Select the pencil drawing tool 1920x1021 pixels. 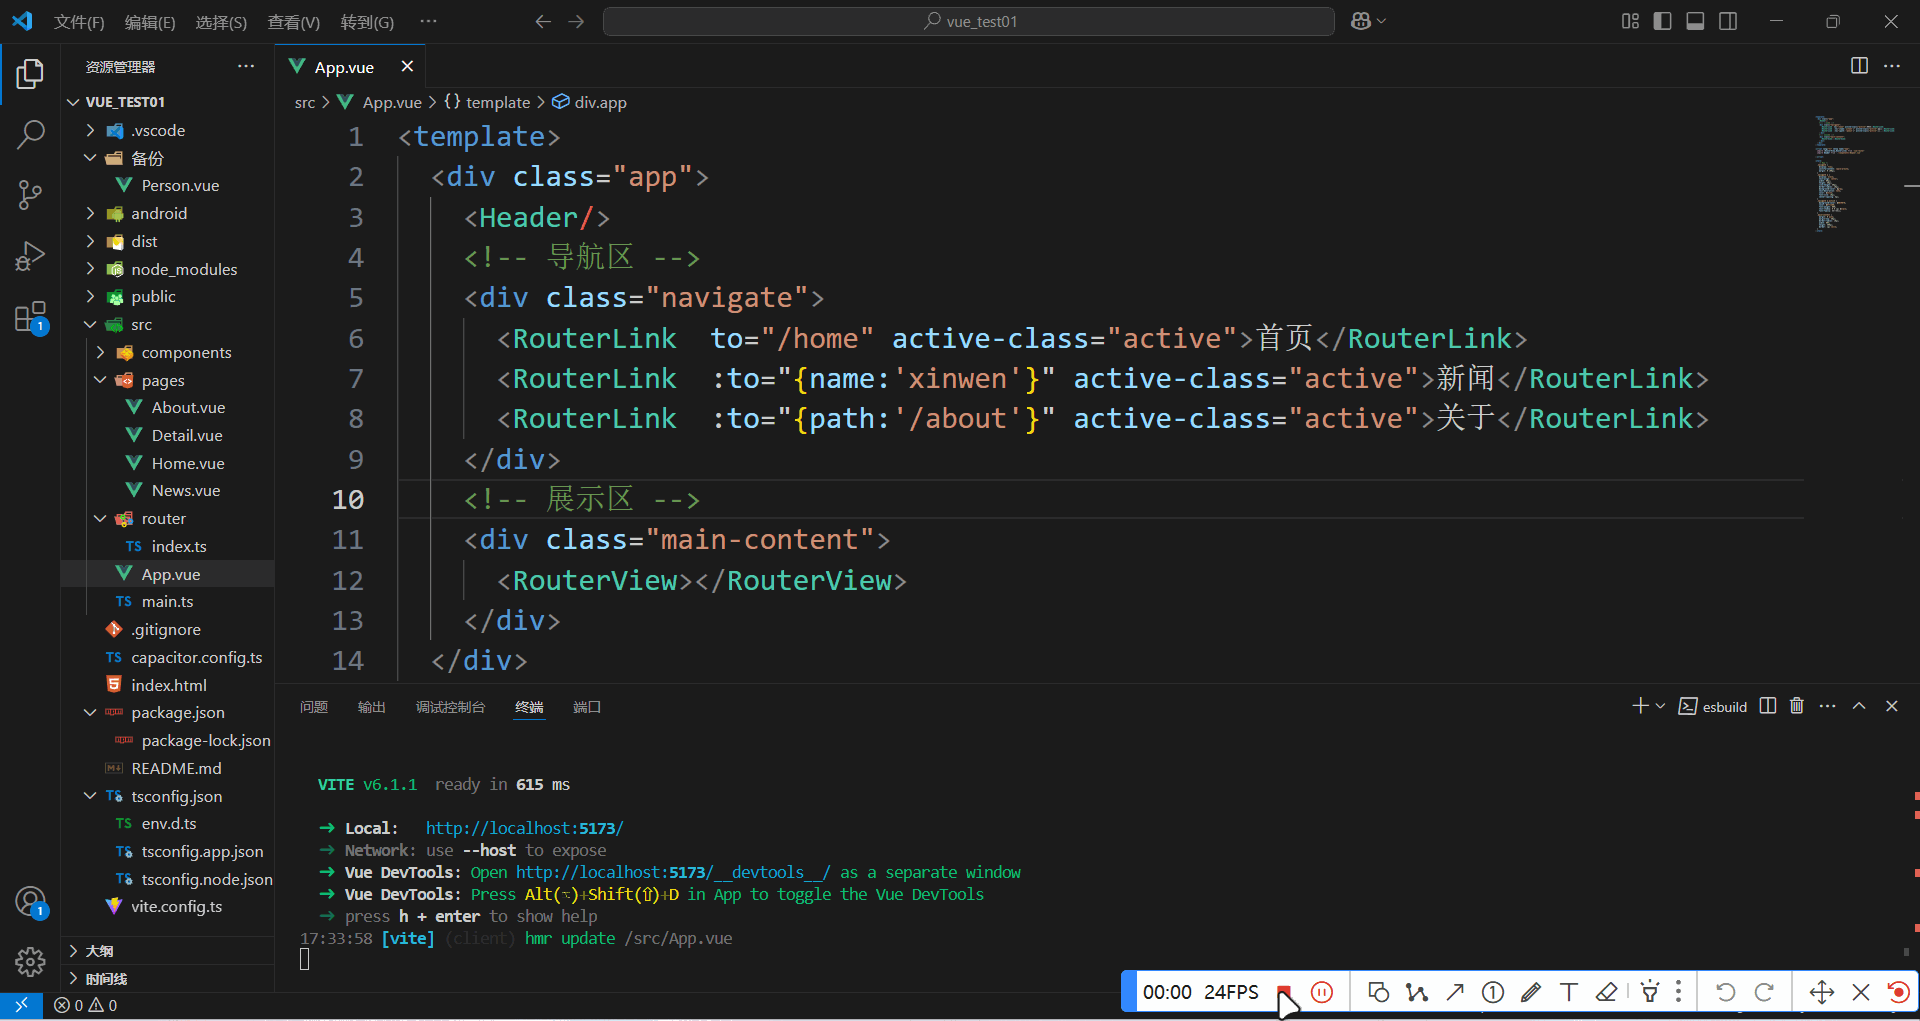(1531, 992)
